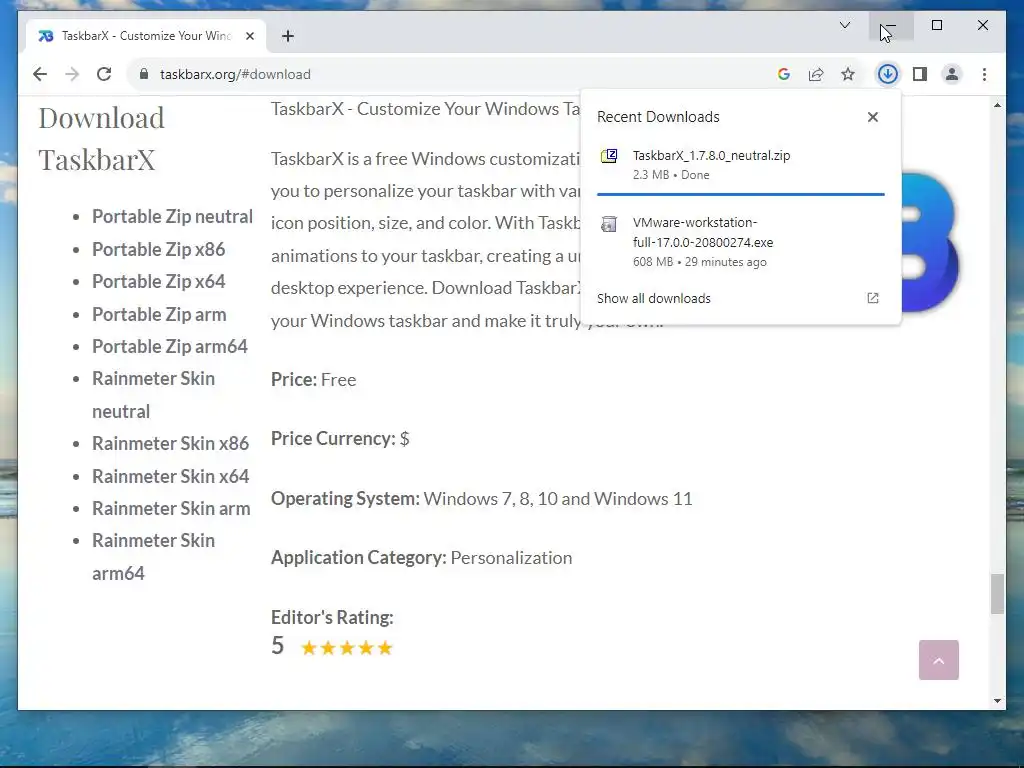Download Rainmeter Skin x64
This screenshot has height=768, width=1024.
(170, 476)
